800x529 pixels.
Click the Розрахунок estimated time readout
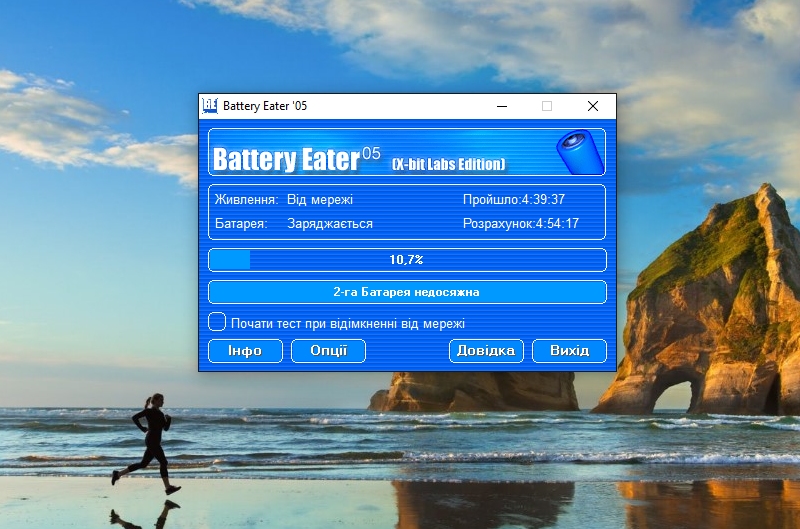click(x=520, y=224)
